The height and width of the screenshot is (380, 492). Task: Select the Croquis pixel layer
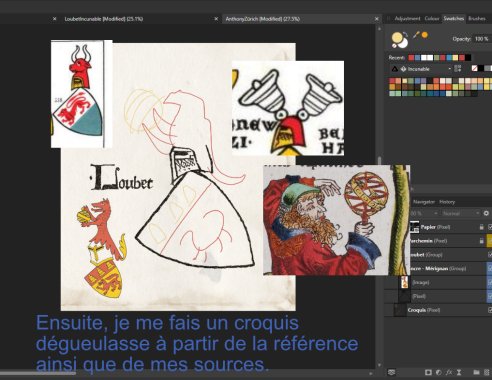coord(438,310)
